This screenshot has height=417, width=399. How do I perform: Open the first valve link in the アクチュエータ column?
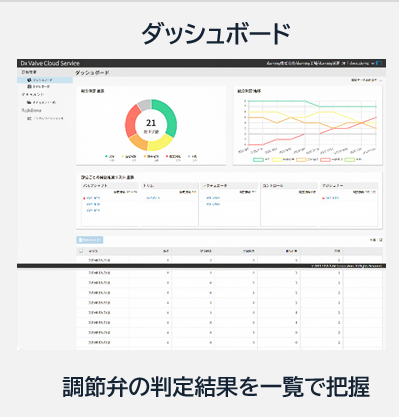point(213,198)
